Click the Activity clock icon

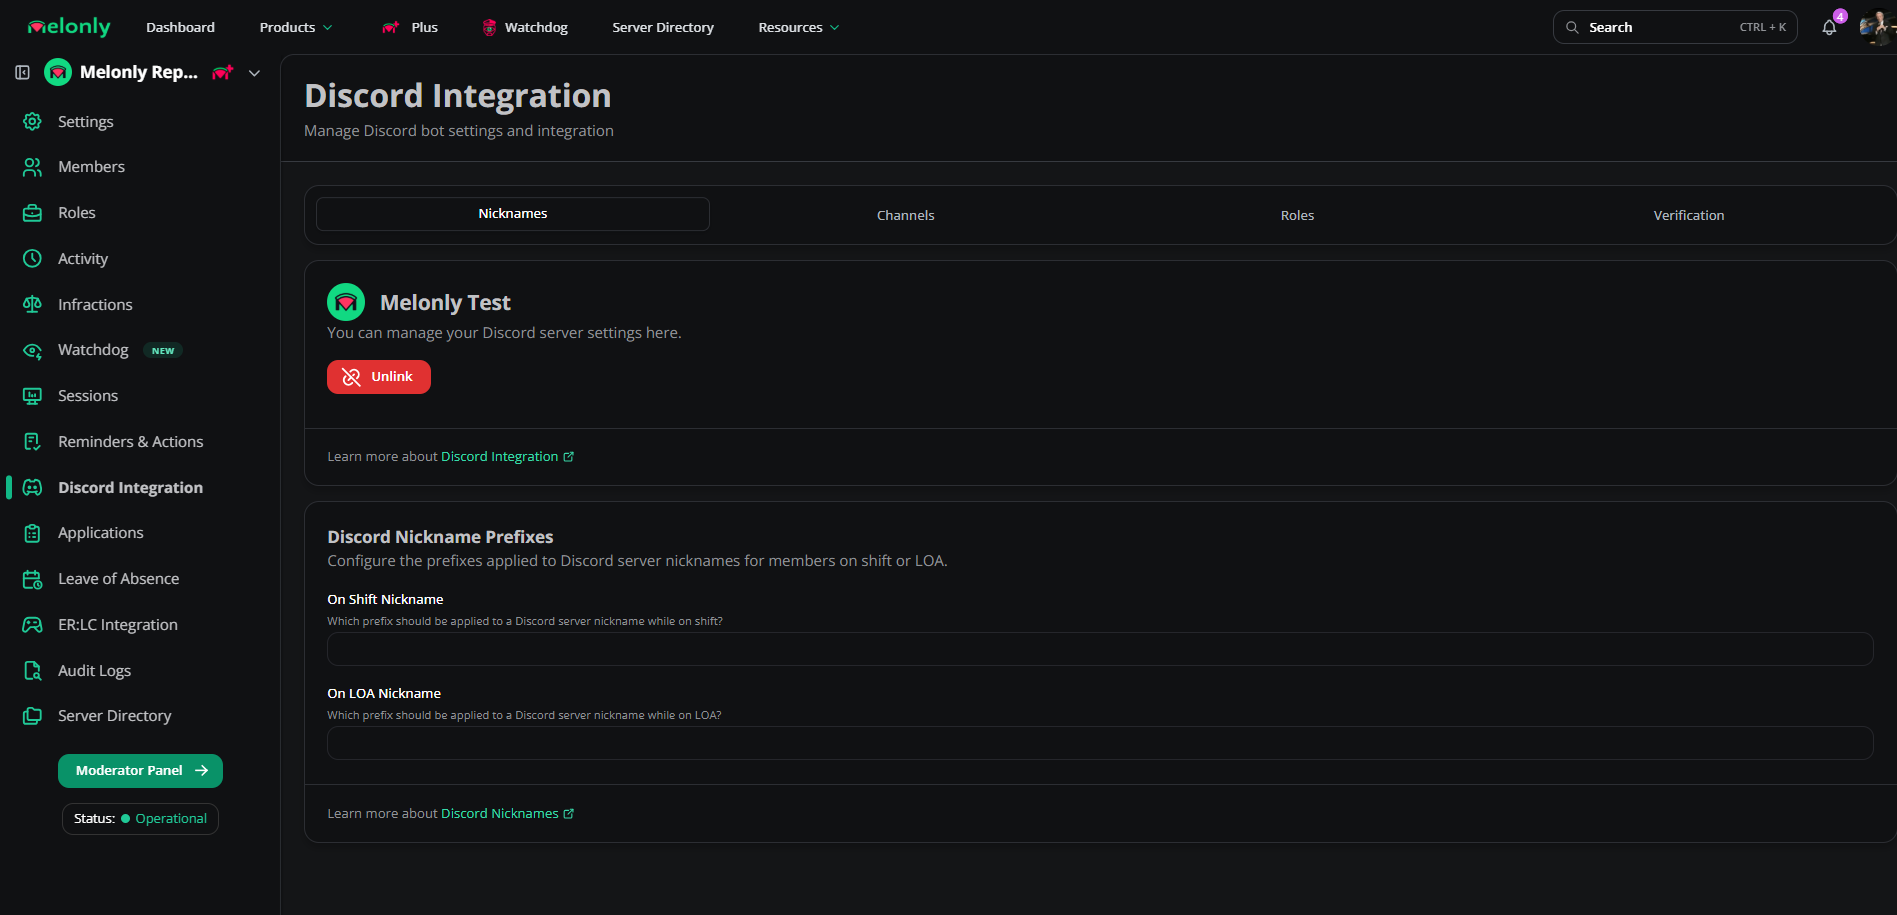point(33,258)
